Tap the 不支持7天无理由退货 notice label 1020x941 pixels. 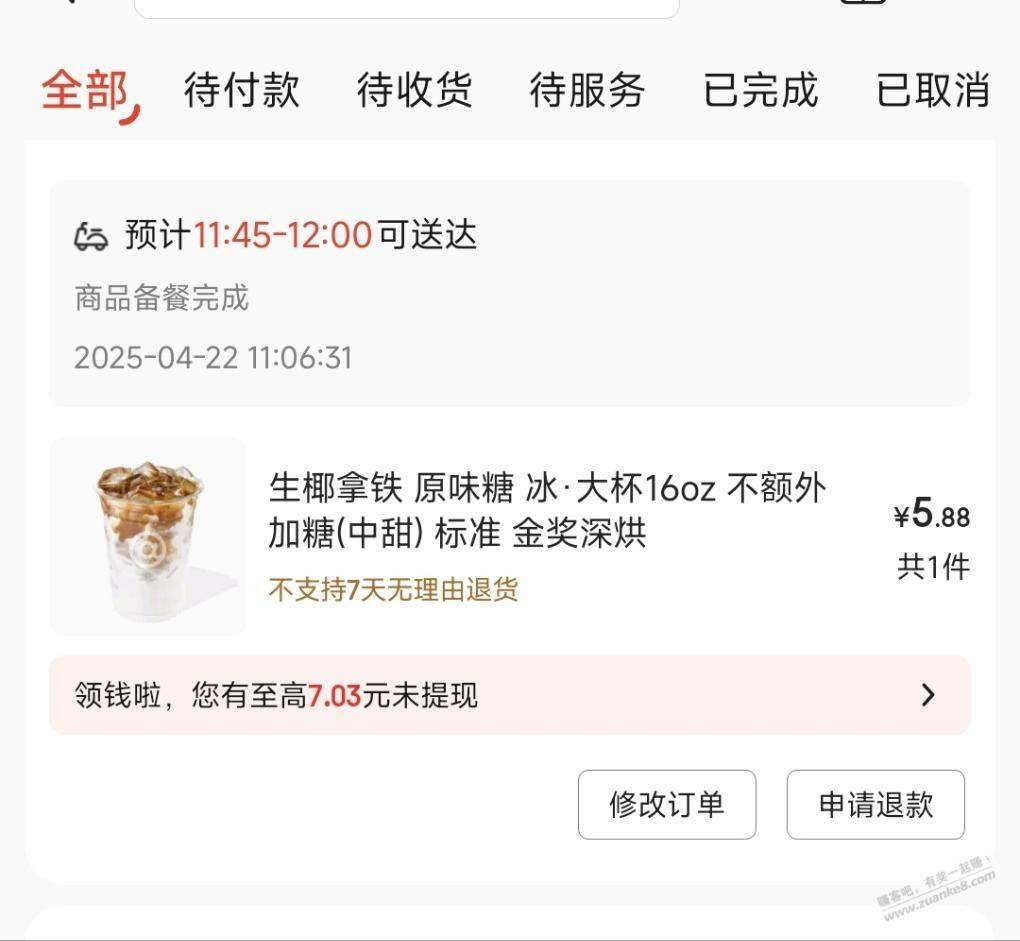(393, 590)
